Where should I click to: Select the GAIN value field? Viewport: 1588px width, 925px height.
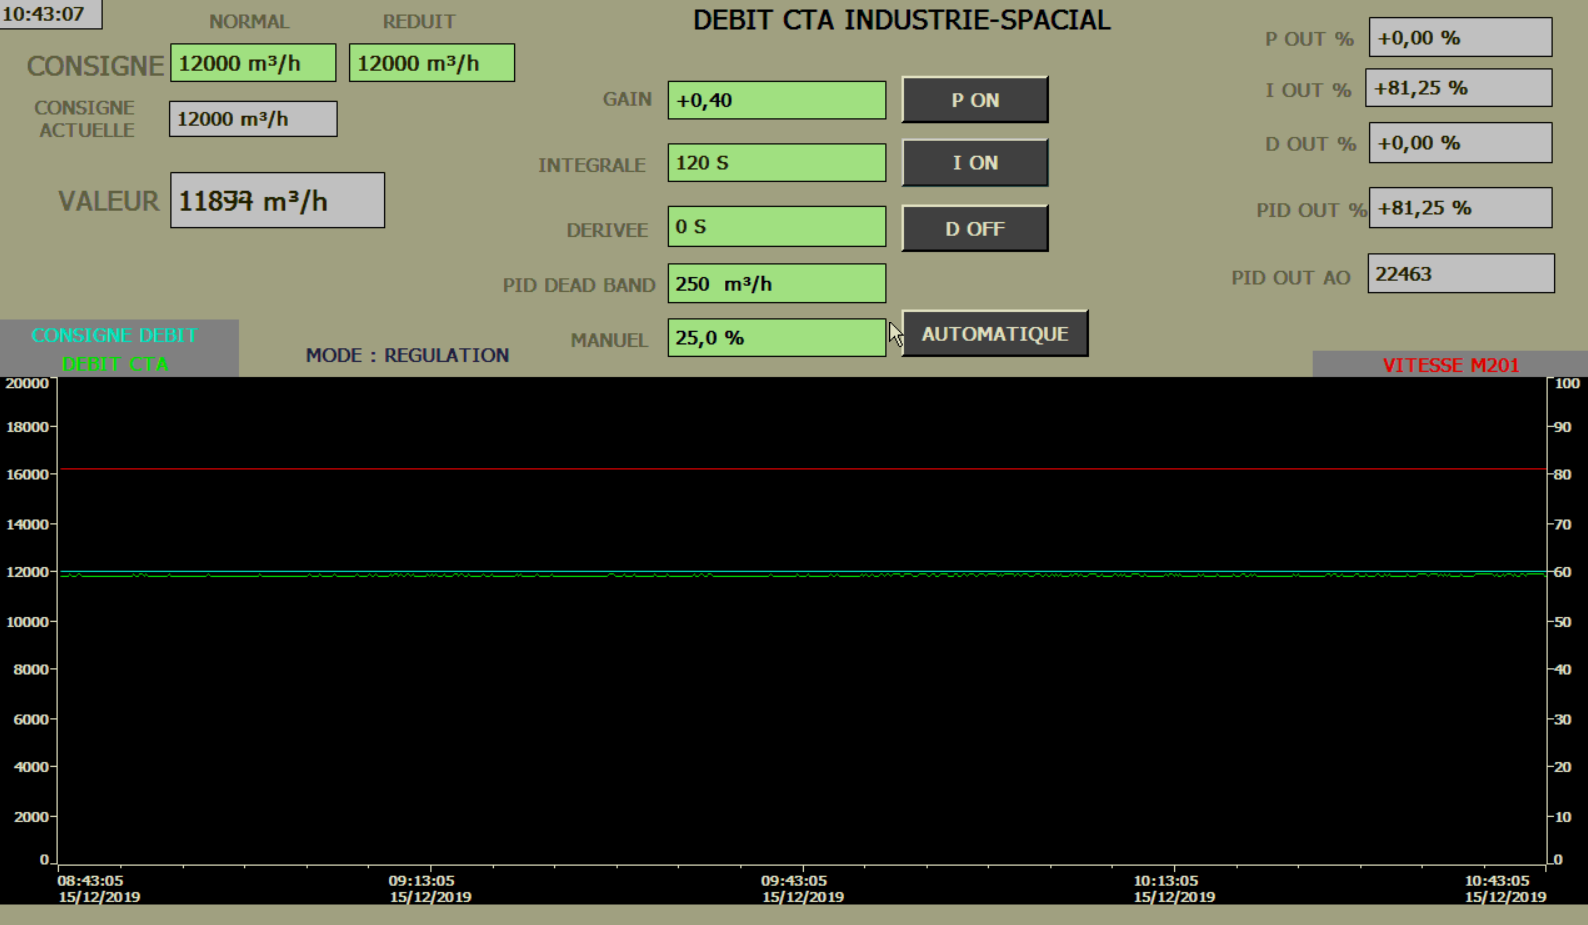tap(776, 100)
